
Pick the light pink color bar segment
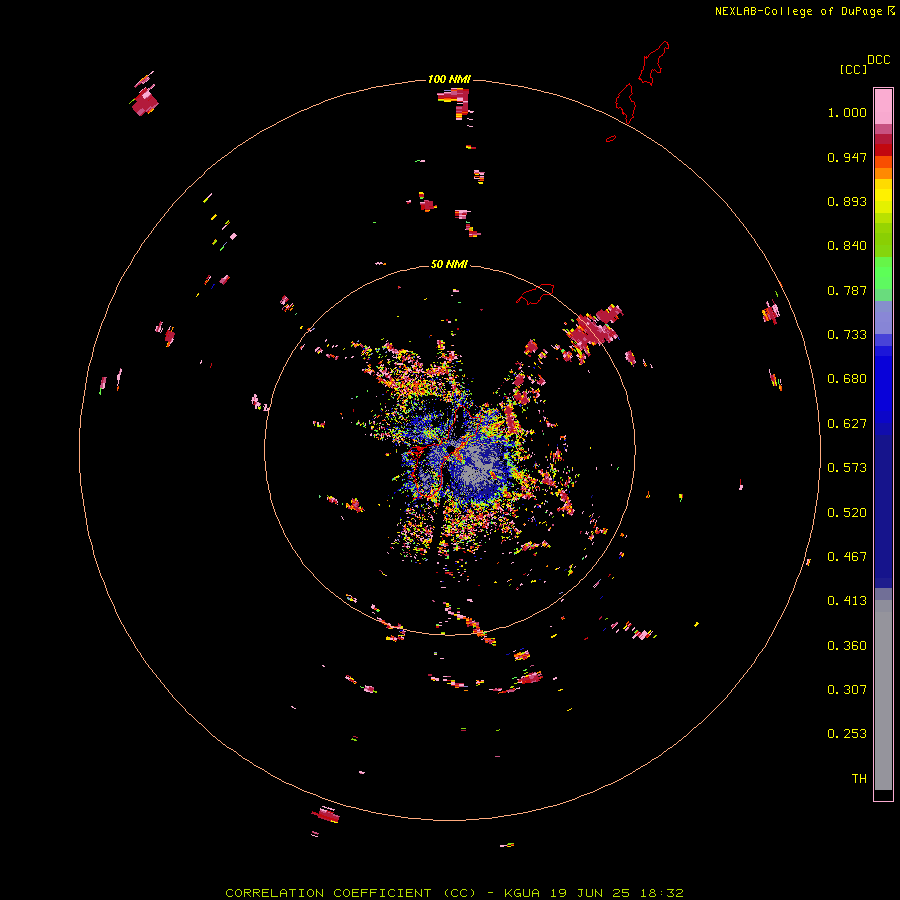tap(883, 107)
